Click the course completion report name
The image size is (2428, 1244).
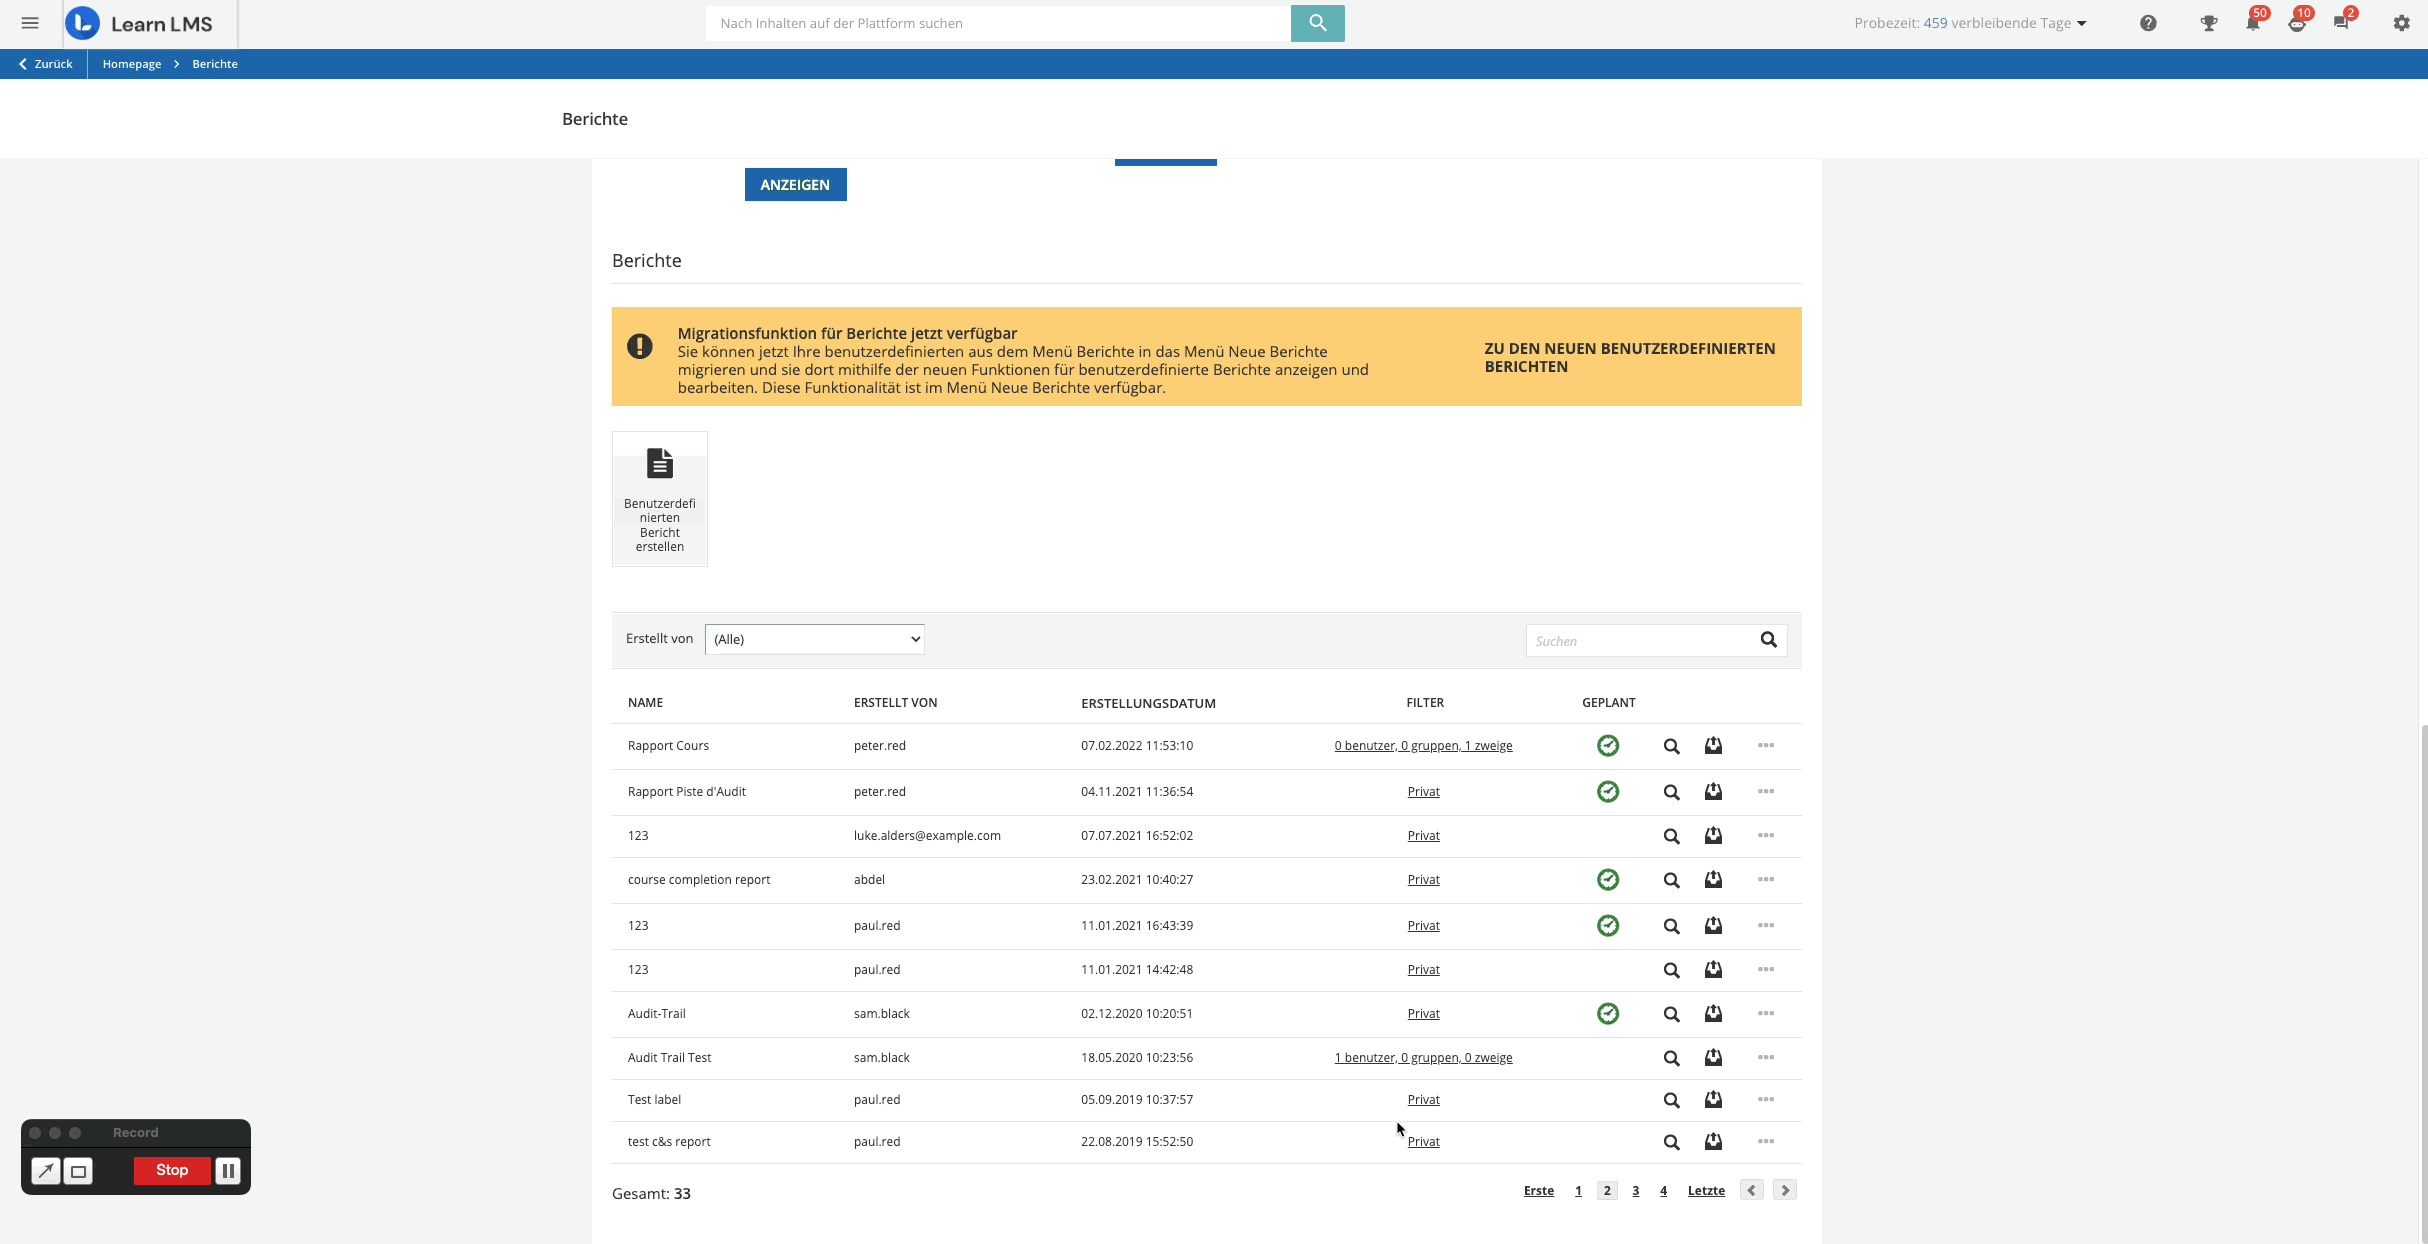point(698,880)
